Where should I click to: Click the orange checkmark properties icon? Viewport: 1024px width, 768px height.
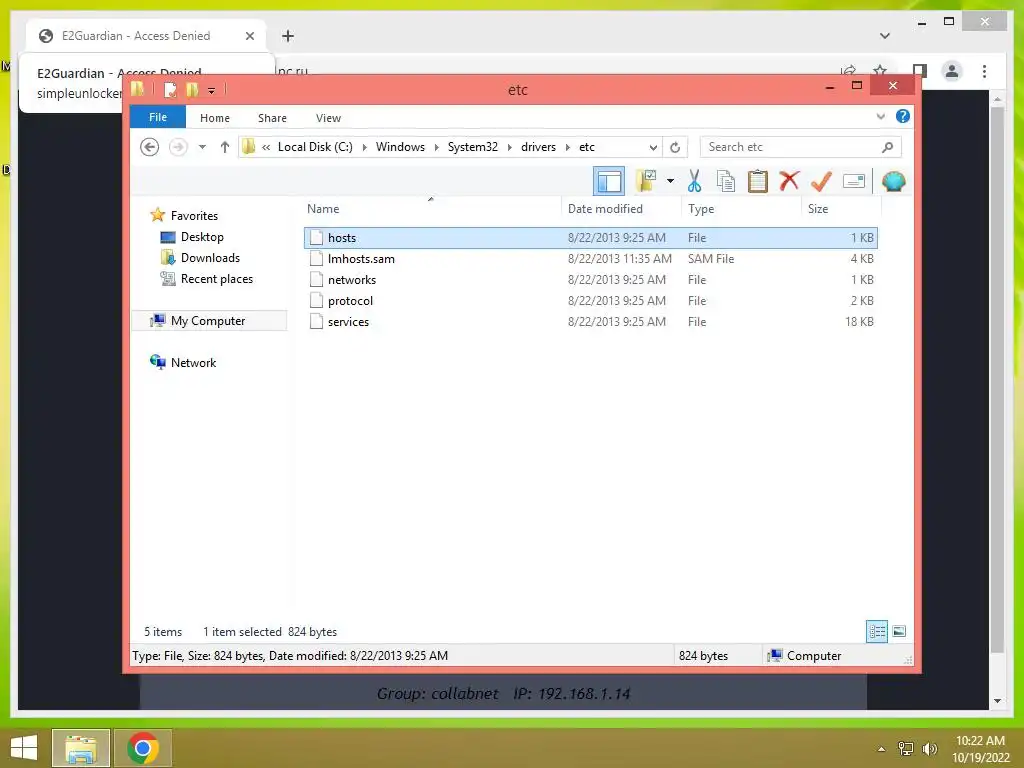click(821, 182)
